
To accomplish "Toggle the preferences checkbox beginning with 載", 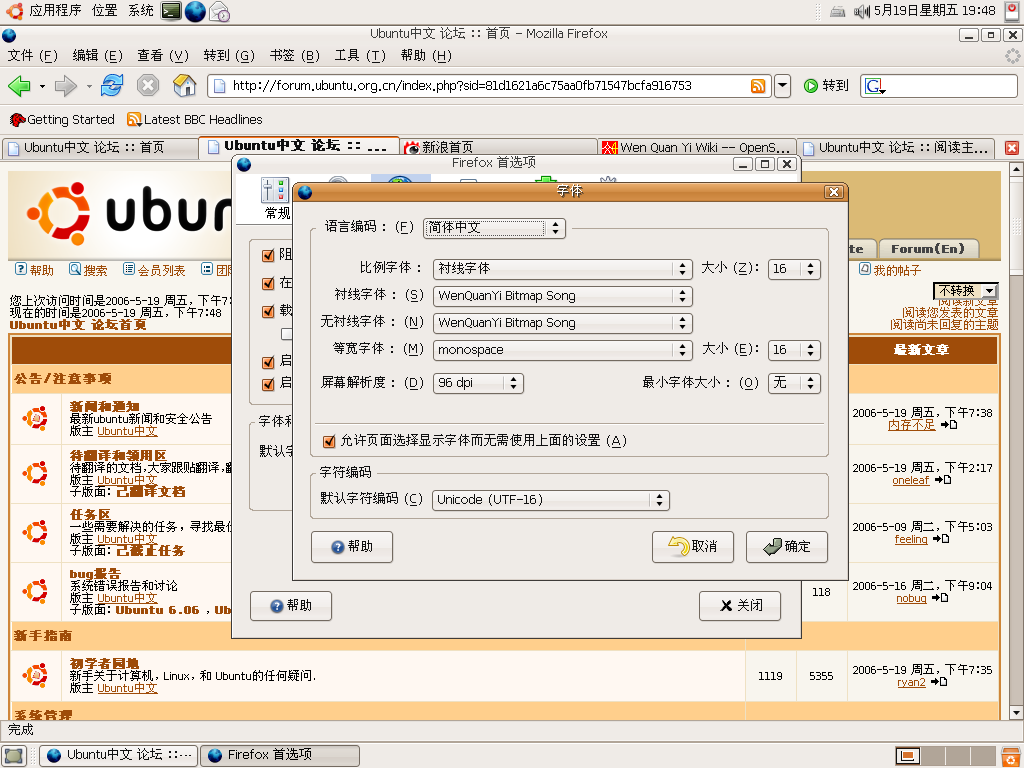I will [268, 312].
